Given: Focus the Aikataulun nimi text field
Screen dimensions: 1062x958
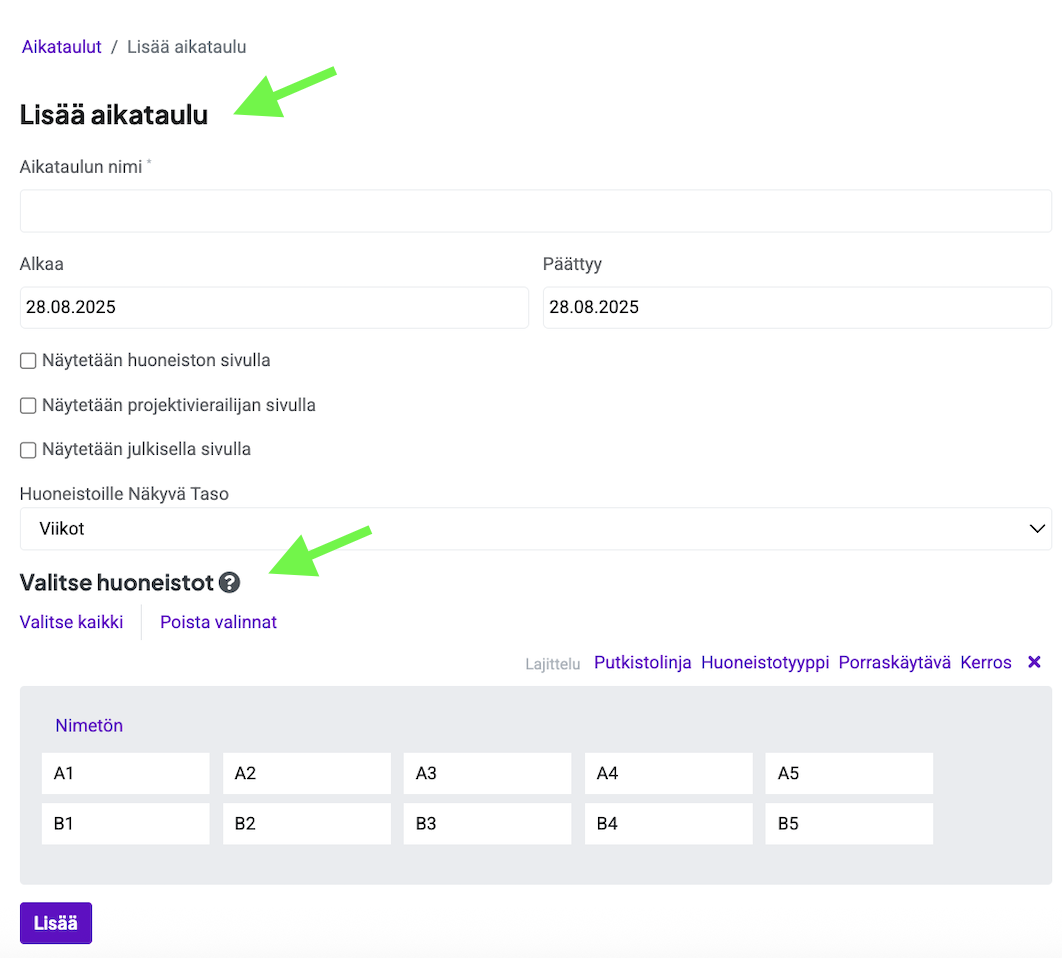Looking at the screenshot, I should click(x=535, y=211).
